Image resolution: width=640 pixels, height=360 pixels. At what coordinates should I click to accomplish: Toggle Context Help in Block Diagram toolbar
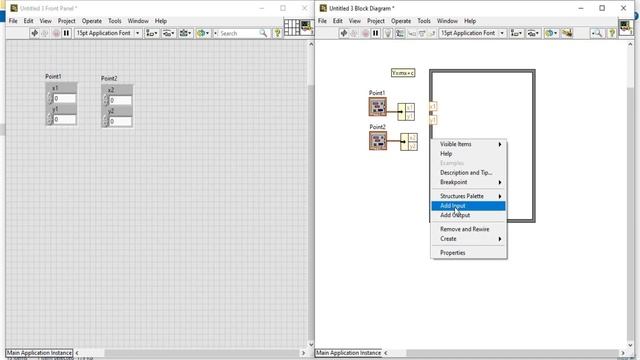(x=612, y=33)
